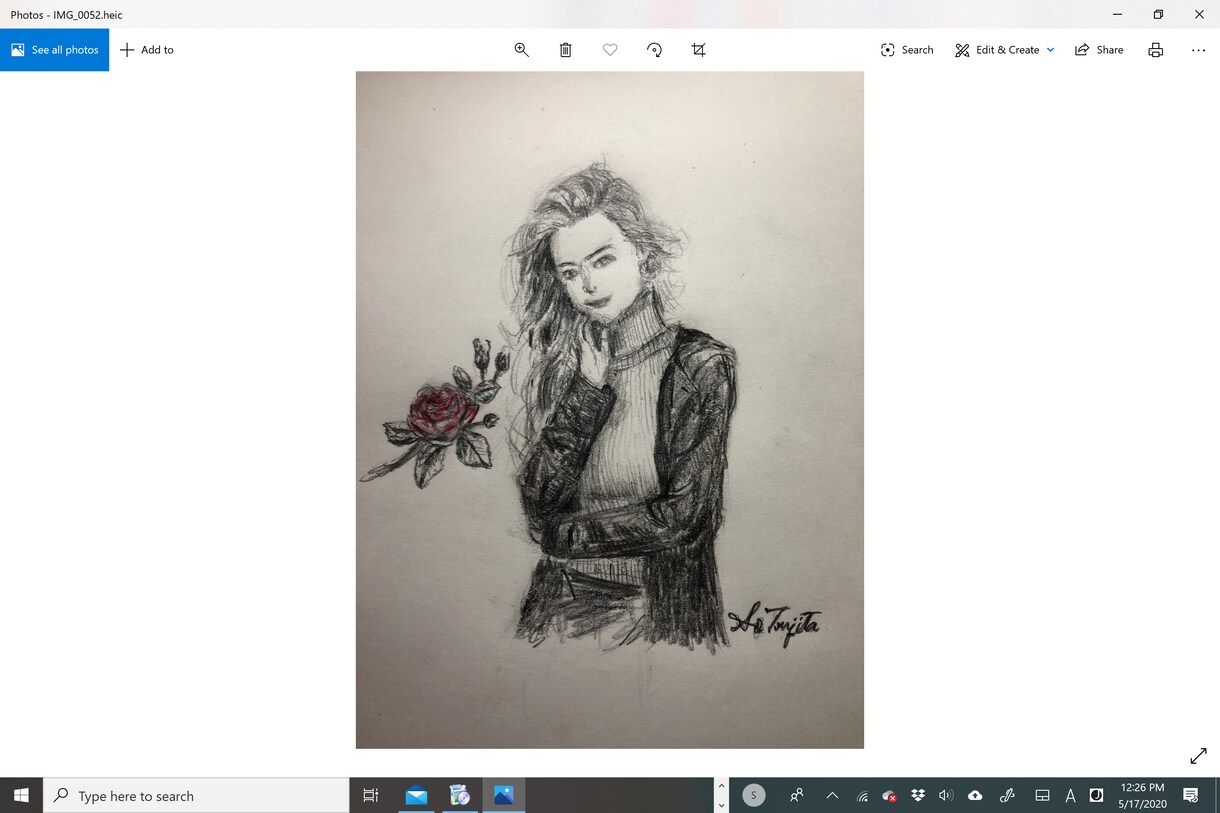The width and height of the screenshot is (1220, 813).
Task: Enter fullscreen with the diagonal arrows icon
Action: [1198, 756]
